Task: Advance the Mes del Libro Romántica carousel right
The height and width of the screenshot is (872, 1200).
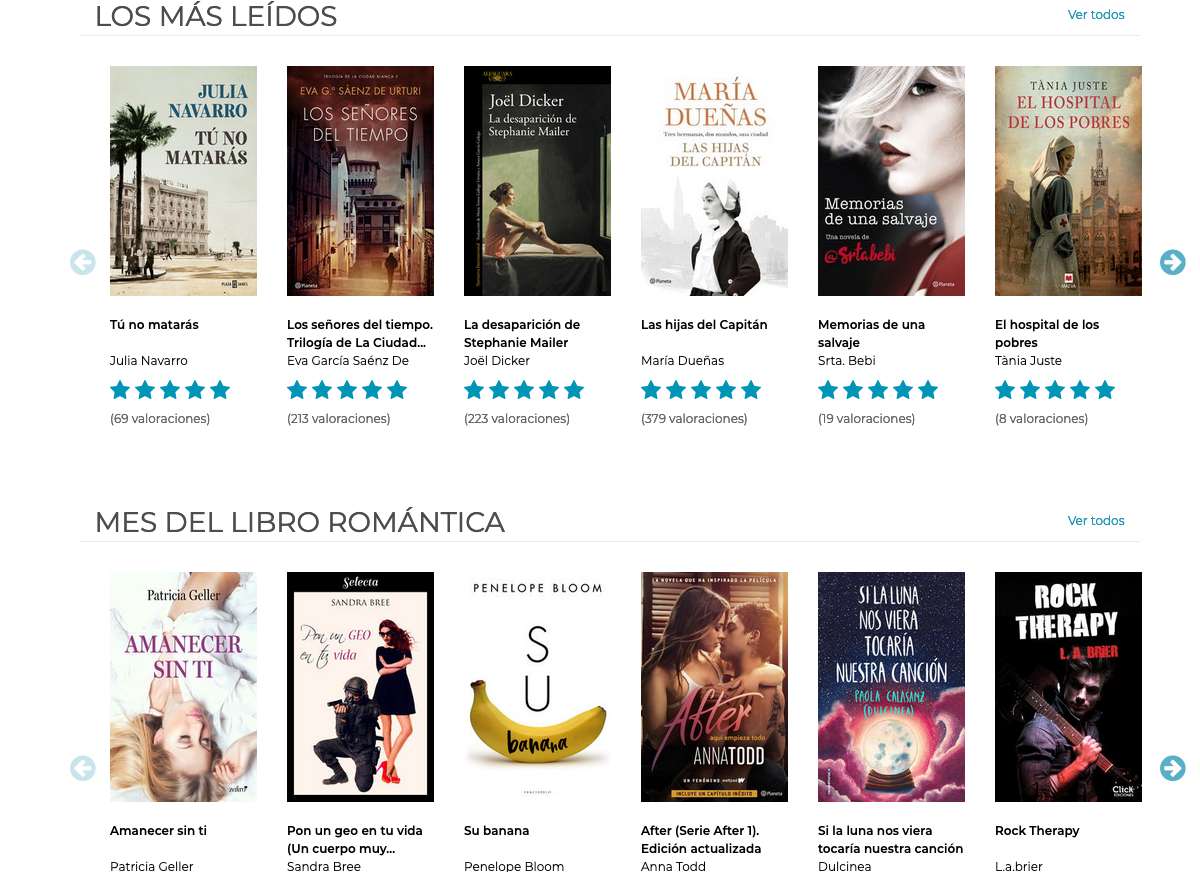Action: [x=1172, y=768]
